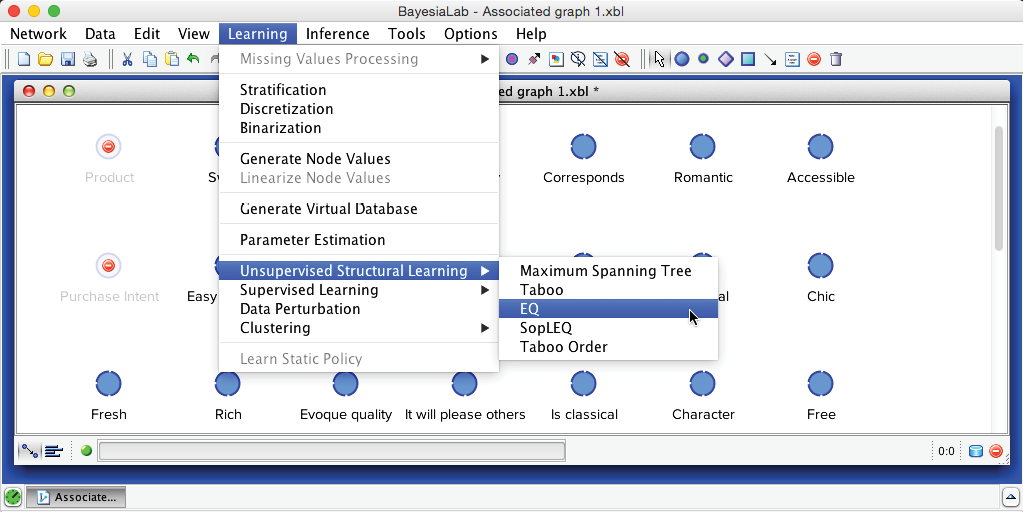Choose the large blue circle node tool
Screen dimensions: 1023x512
(682, 59)
